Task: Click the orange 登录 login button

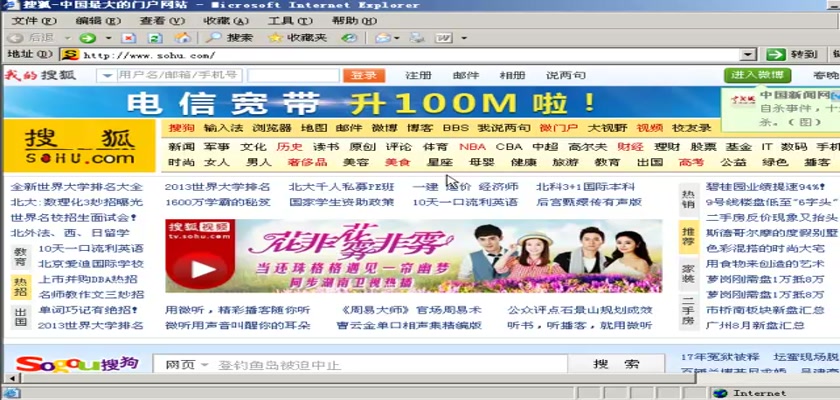Action: tap(364, 75)
